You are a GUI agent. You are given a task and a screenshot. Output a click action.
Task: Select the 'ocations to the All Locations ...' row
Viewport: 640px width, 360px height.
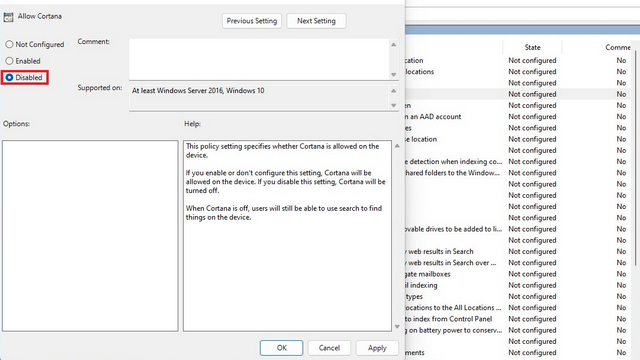(x=518, y=308)
